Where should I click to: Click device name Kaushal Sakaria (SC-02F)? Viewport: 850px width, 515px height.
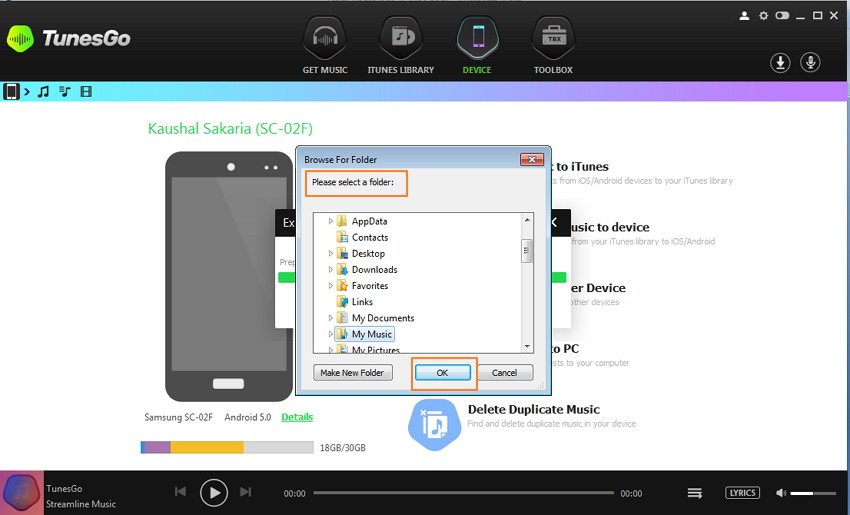click(x=230, y=129)
